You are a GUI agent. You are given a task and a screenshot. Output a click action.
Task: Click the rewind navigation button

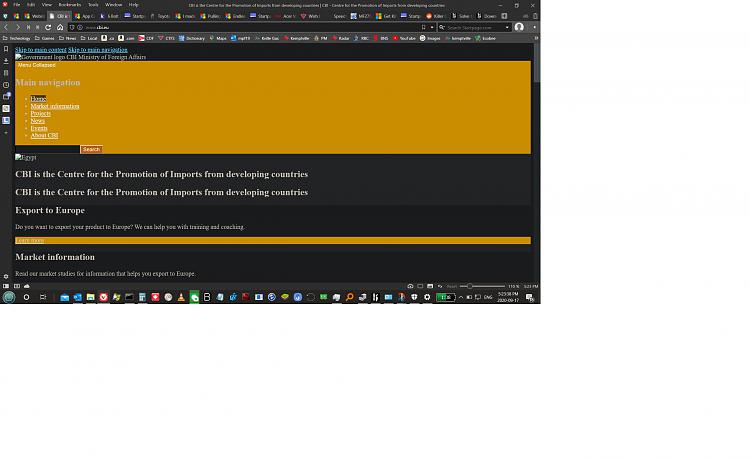[x=28, y=27]
